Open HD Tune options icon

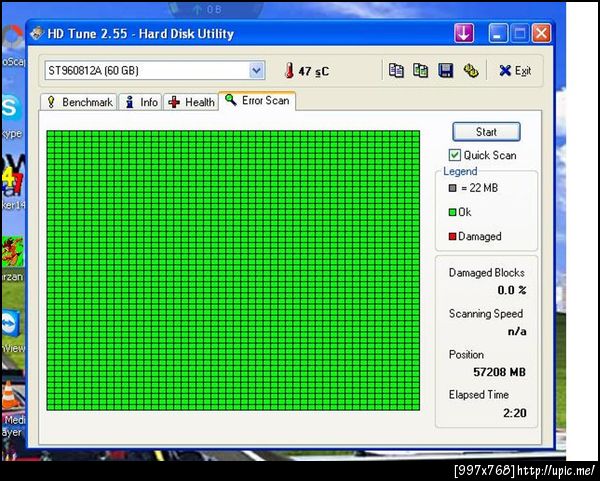pyautogui.click(x=471, y=70)
